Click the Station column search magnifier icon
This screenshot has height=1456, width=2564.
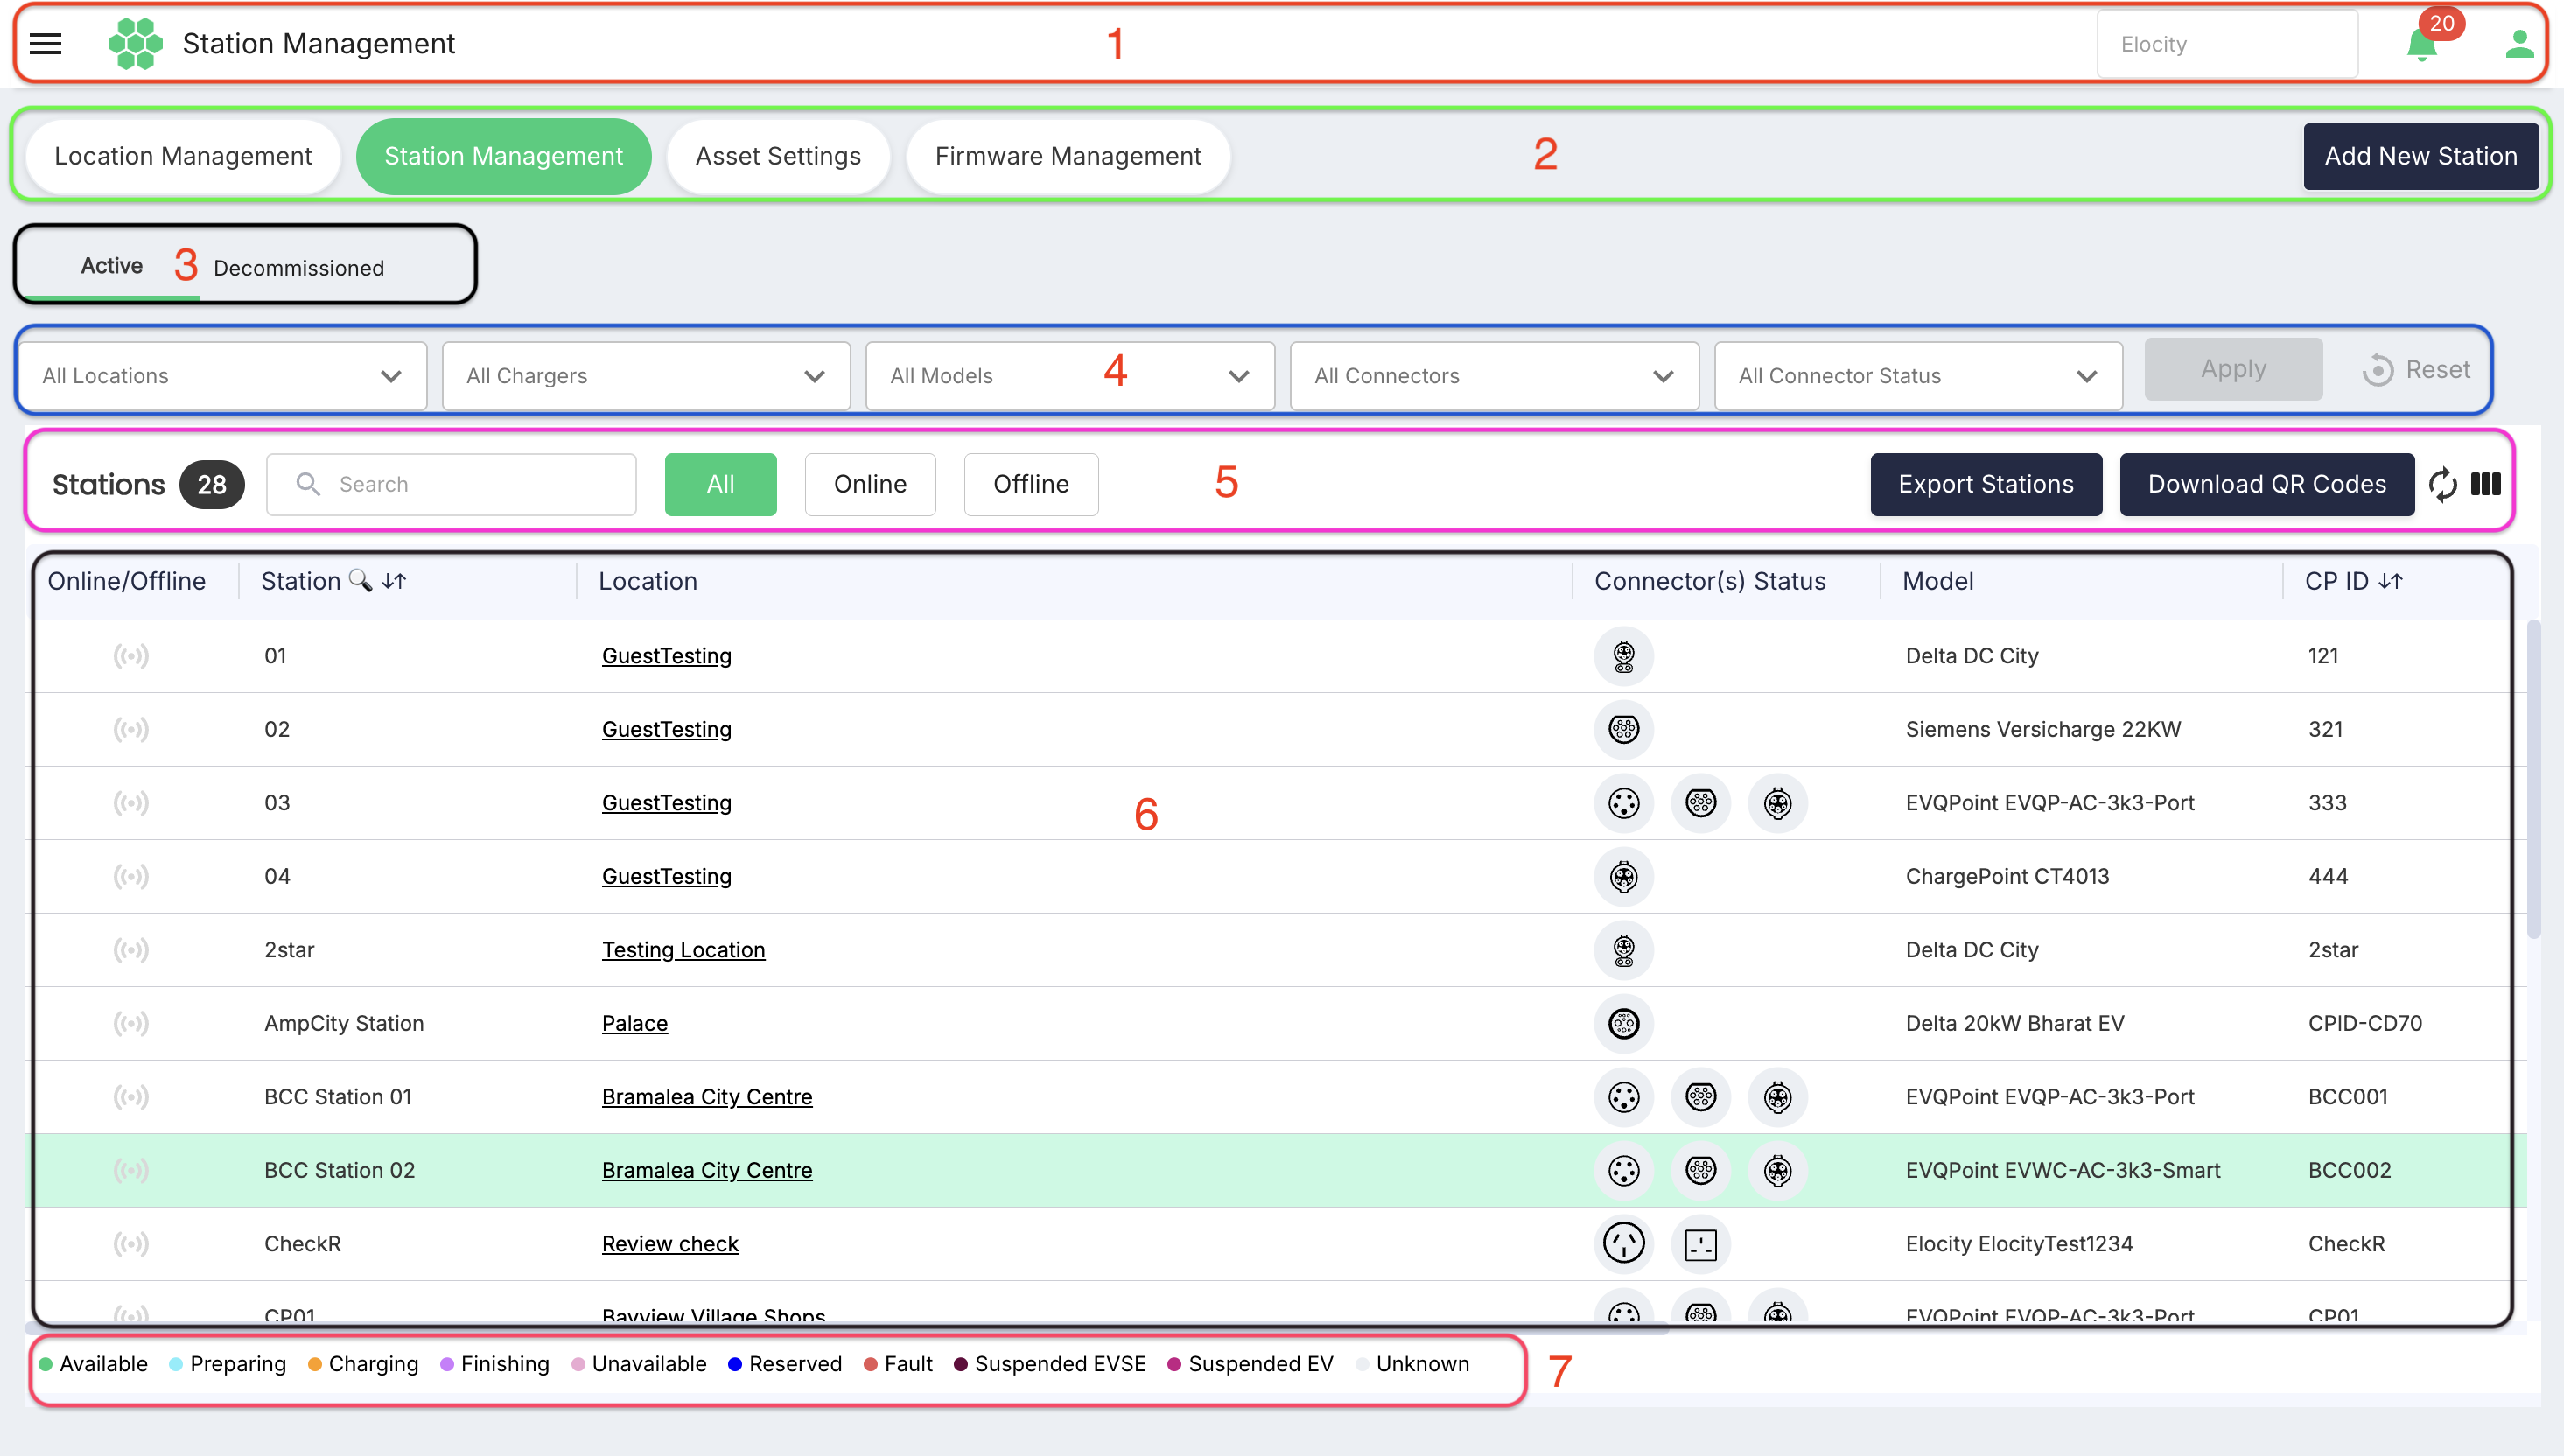(360, 580)
